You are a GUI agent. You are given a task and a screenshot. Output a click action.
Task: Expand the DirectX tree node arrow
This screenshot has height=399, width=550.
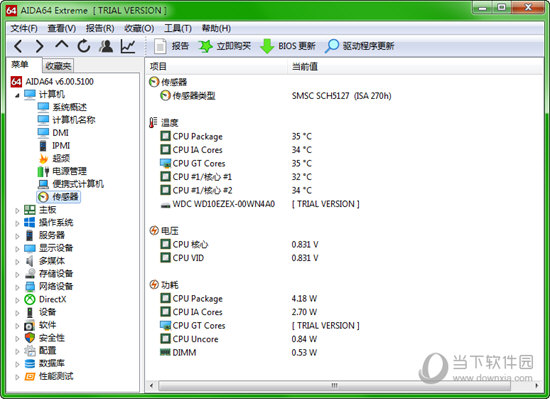pyautogui.click(x=17, y=300)
